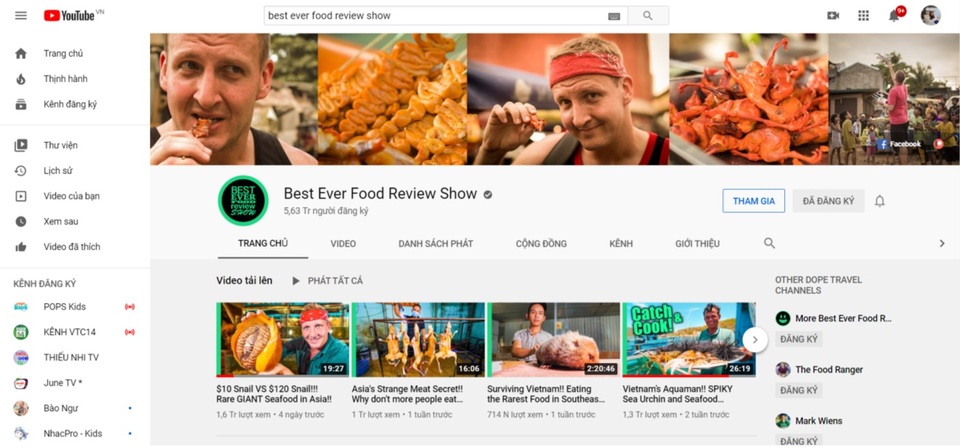
Task: Click PHÁT TẤT CẢ play all
Action: [328, 281]
